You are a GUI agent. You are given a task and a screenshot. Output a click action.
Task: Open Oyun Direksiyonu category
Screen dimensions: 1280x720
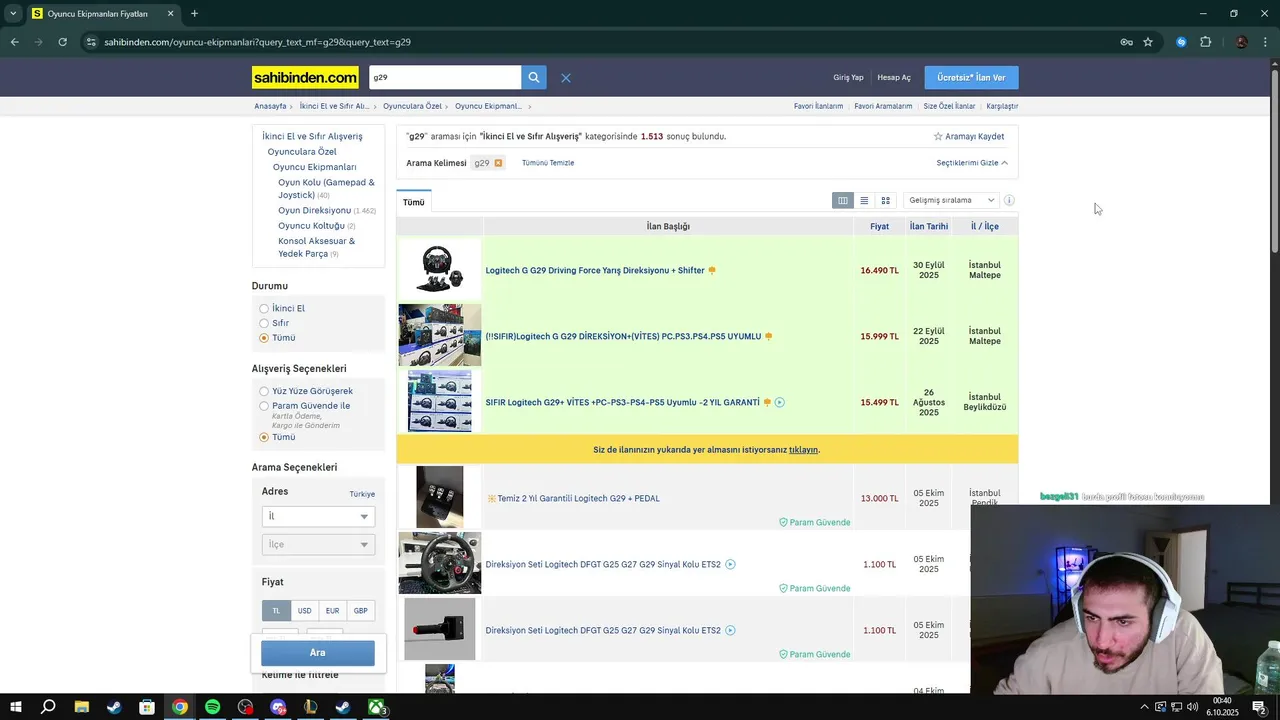click(314, 211)
